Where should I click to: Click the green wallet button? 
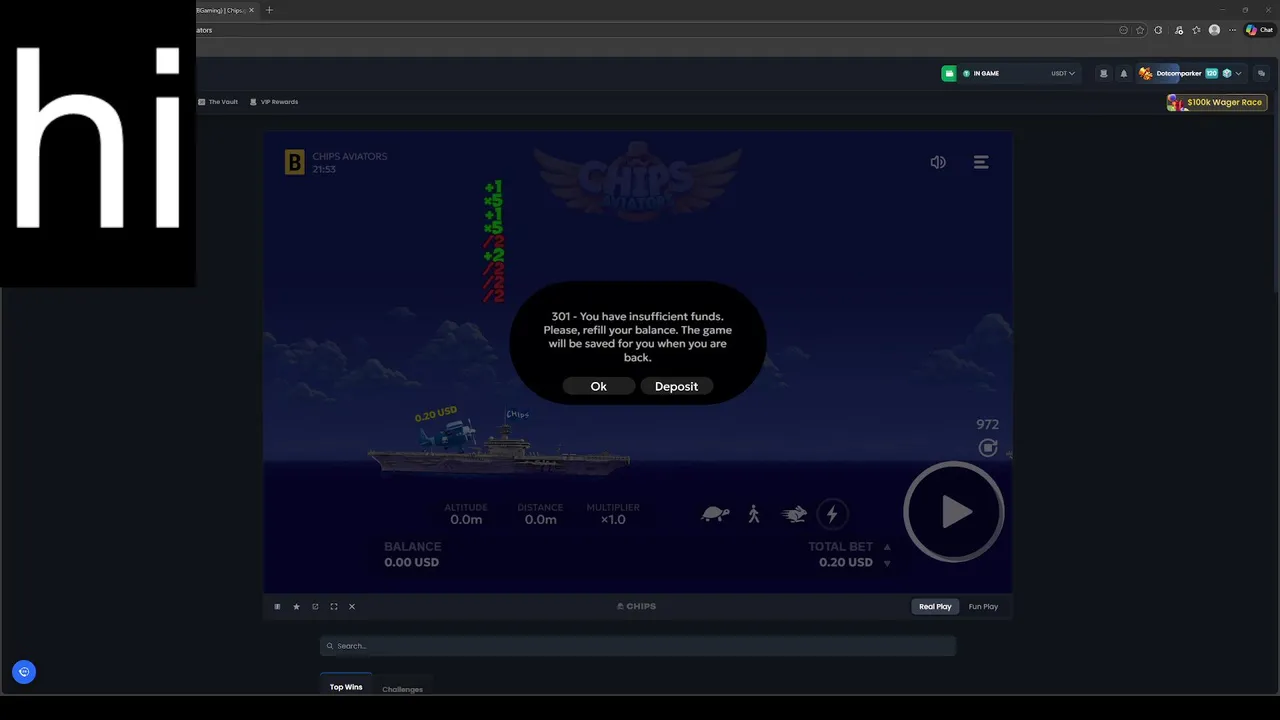pyautogui.click(x=949, y=73)
